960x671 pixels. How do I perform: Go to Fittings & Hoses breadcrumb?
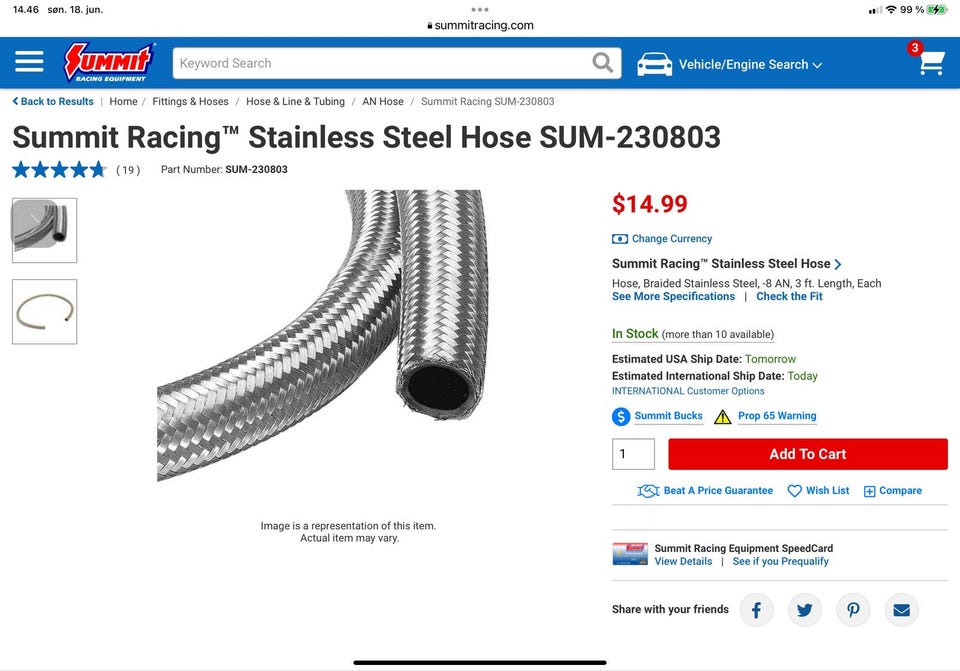[x=190, y=101]
